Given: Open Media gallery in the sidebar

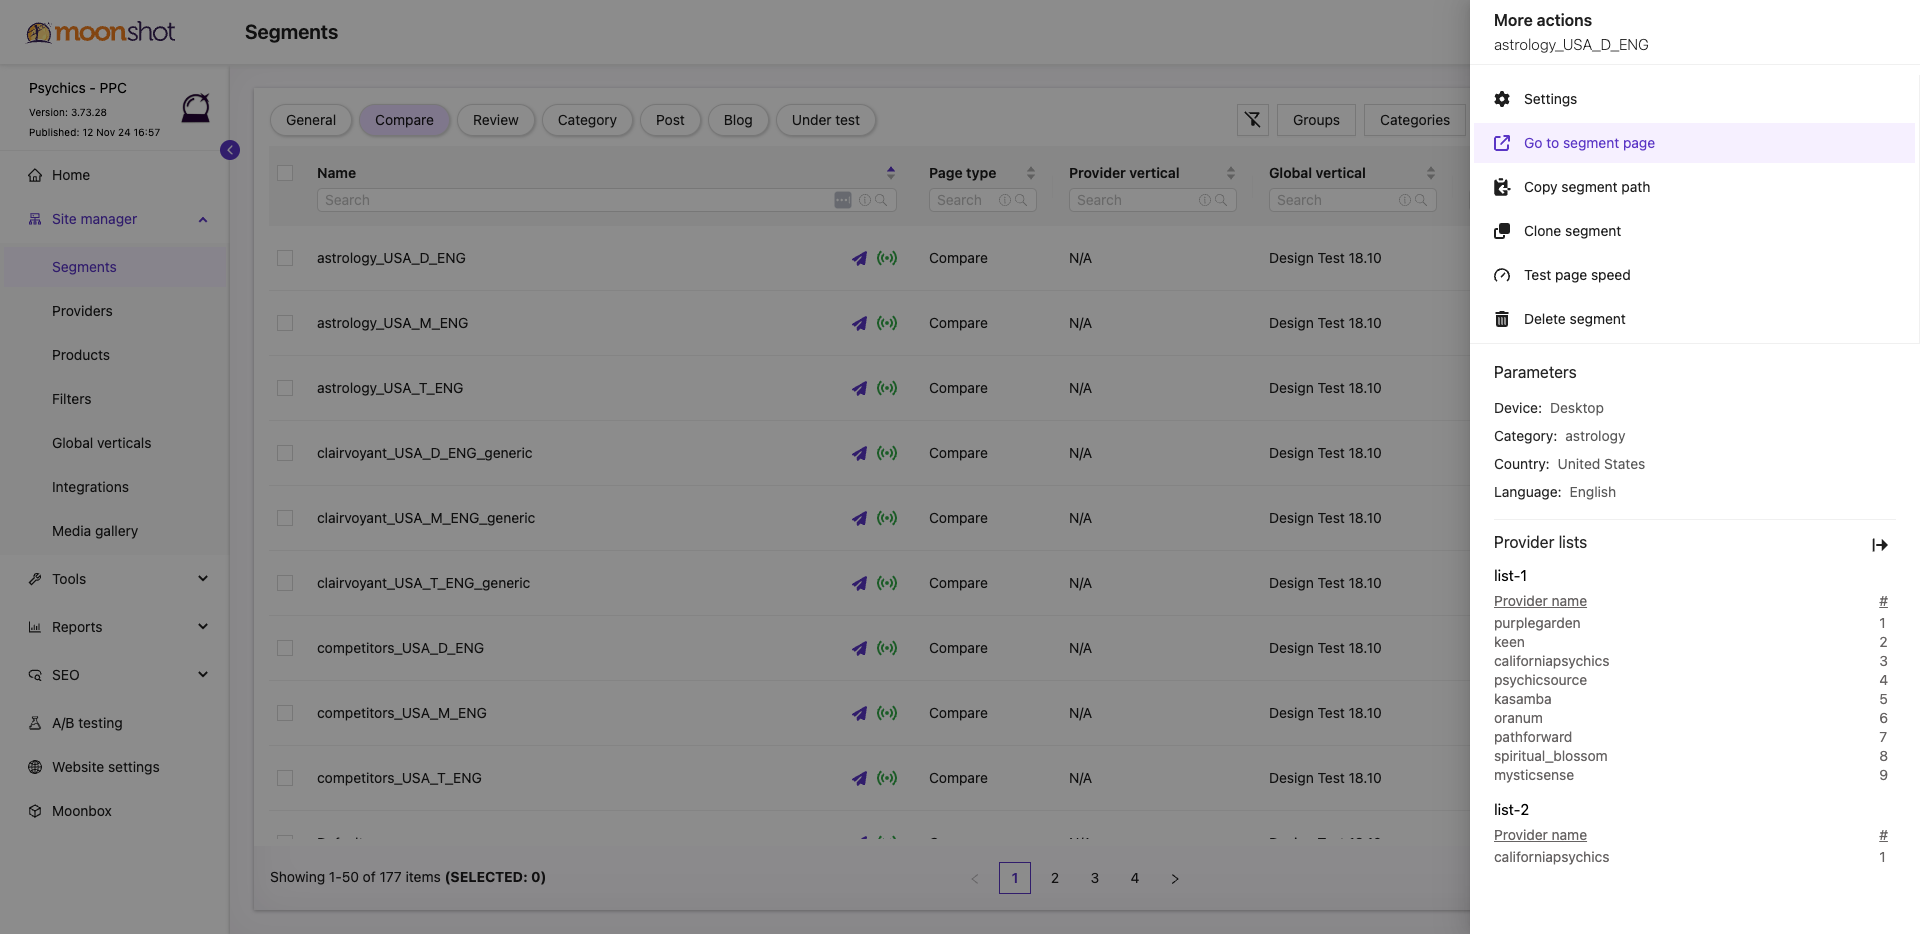Looking at the screenshot, I should [95, 531].
